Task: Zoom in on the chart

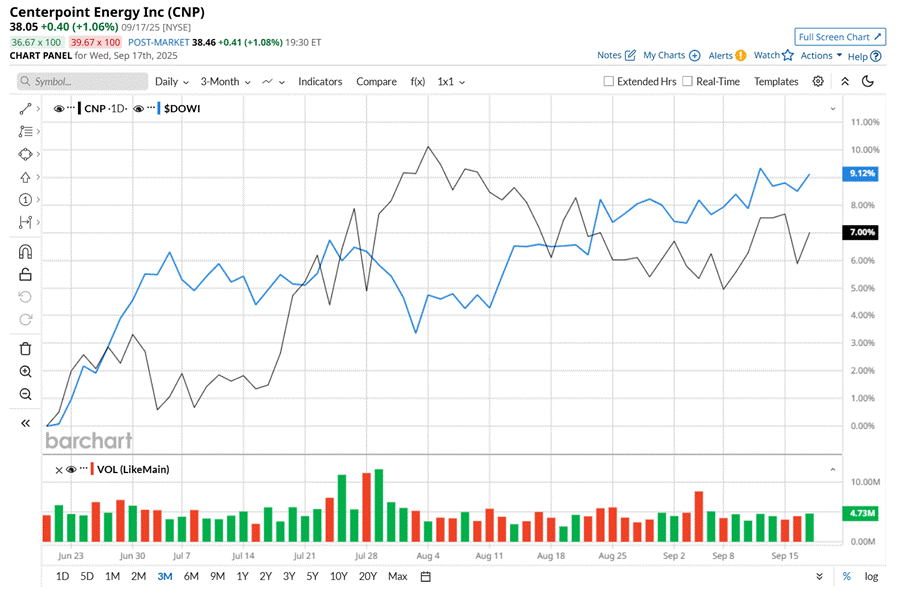Action: pyautogui.click(x=25, y=372)
